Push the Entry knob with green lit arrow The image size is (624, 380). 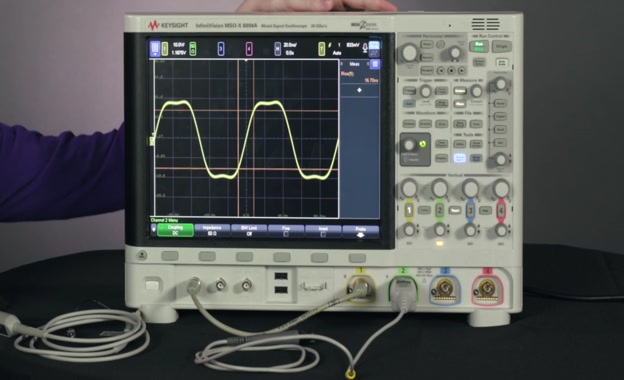pos(409,145)
